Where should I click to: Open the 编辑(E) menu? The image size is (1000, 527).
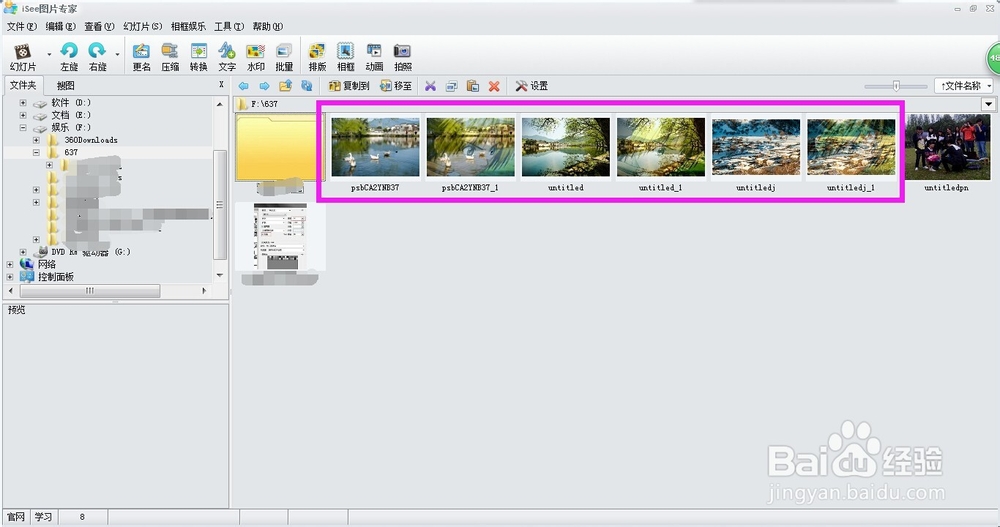[61, 26]
